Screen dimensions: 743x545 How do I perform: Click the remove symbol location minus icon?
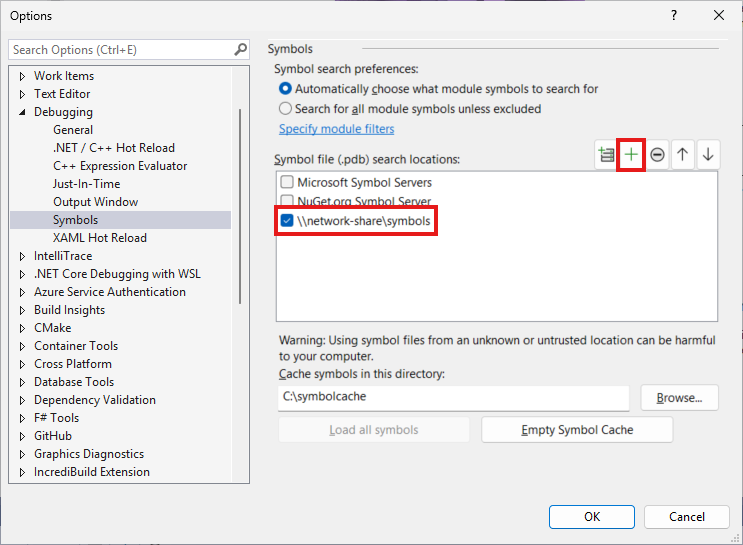click(x=657, y=155)
